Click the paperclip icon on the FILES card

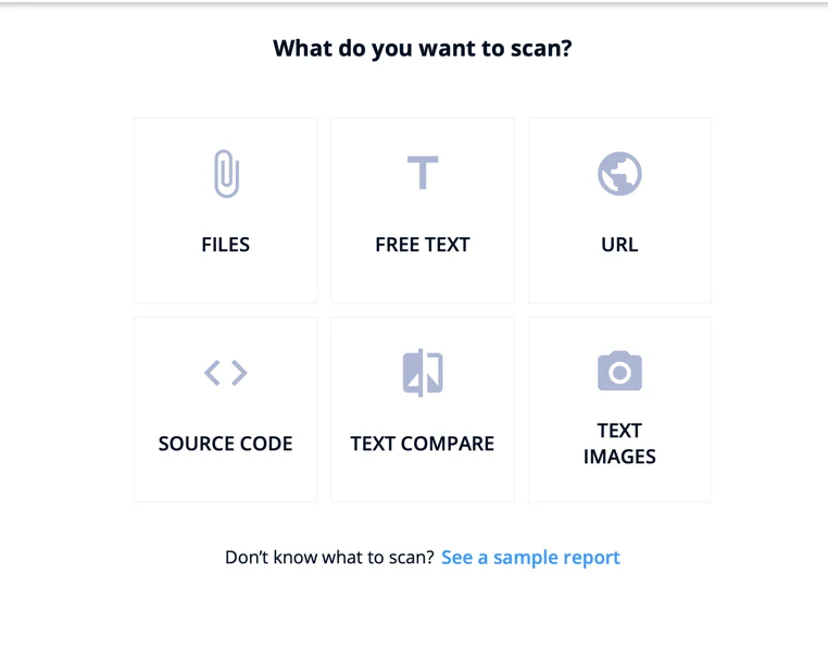pos(225,172)
